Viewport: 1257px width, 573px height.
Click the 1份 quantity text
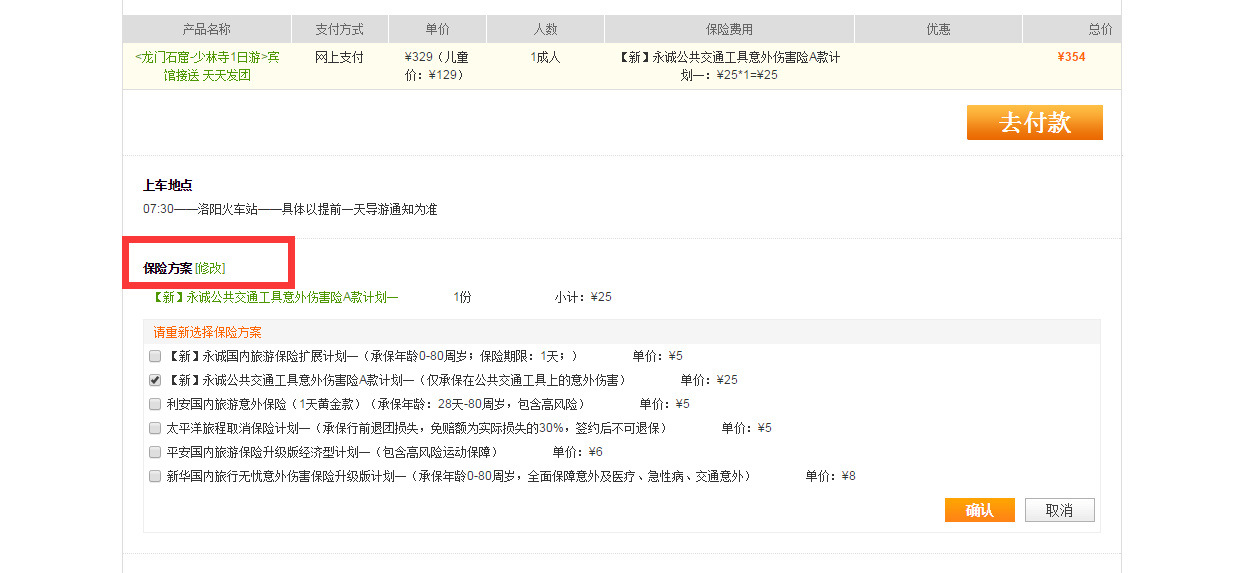point(462,297)
